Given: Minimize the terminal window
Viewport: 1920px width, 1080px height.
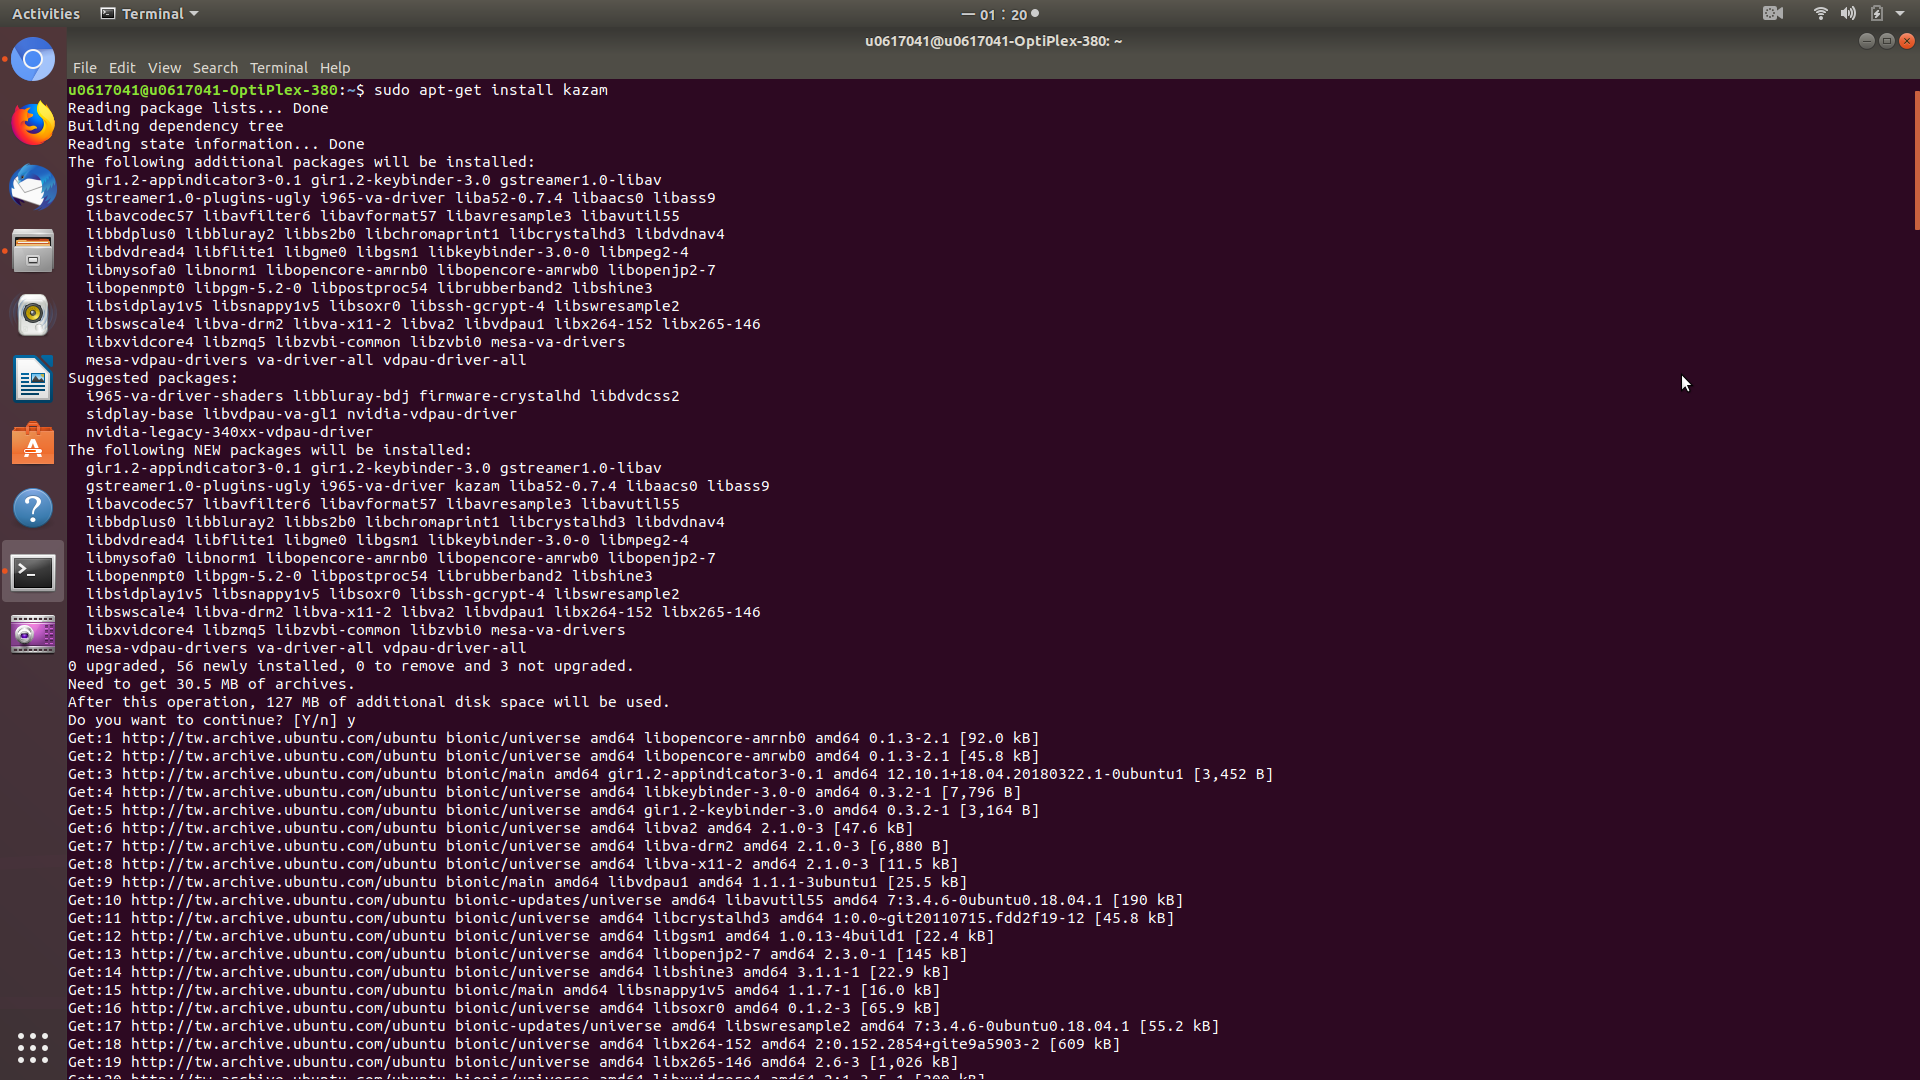Looking at the screenshot, I should (1866, 41).
